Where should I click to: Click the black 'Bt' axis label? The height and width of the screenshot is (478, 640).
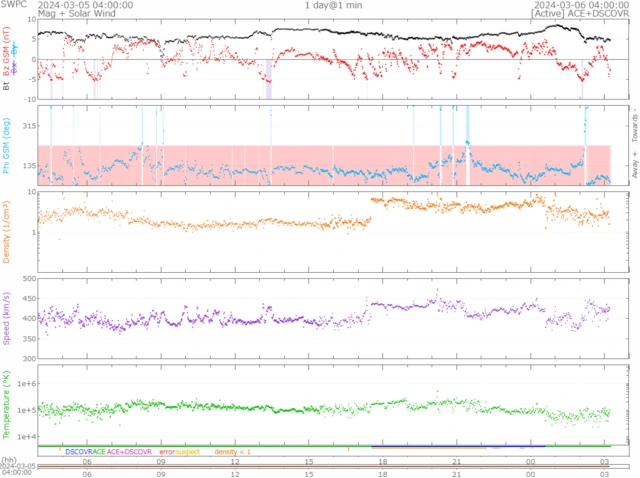coord(7,86)
